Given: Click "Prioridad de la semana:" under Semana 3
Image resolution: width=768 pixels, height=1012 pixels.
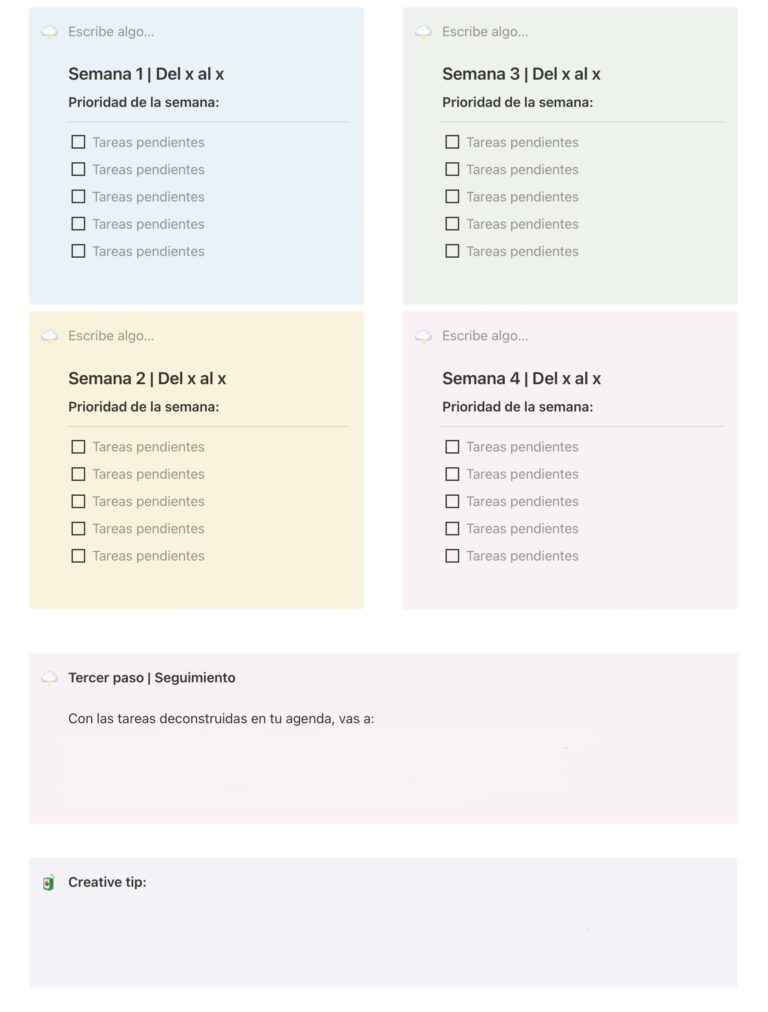Looking at the screenshot, I should [517, 102].
